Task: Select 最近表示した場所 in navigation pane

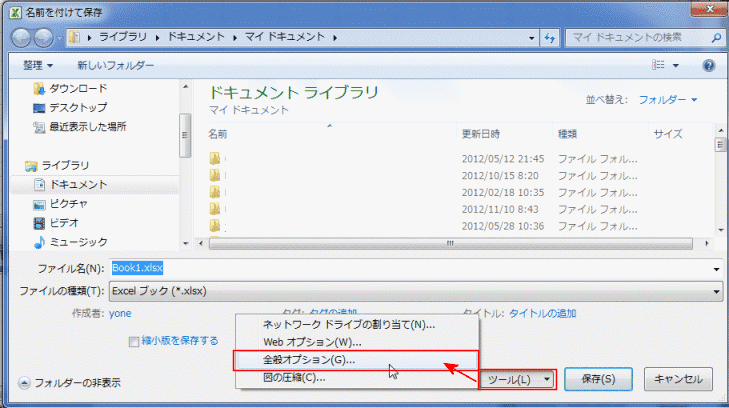Action: tap(80, 126)
